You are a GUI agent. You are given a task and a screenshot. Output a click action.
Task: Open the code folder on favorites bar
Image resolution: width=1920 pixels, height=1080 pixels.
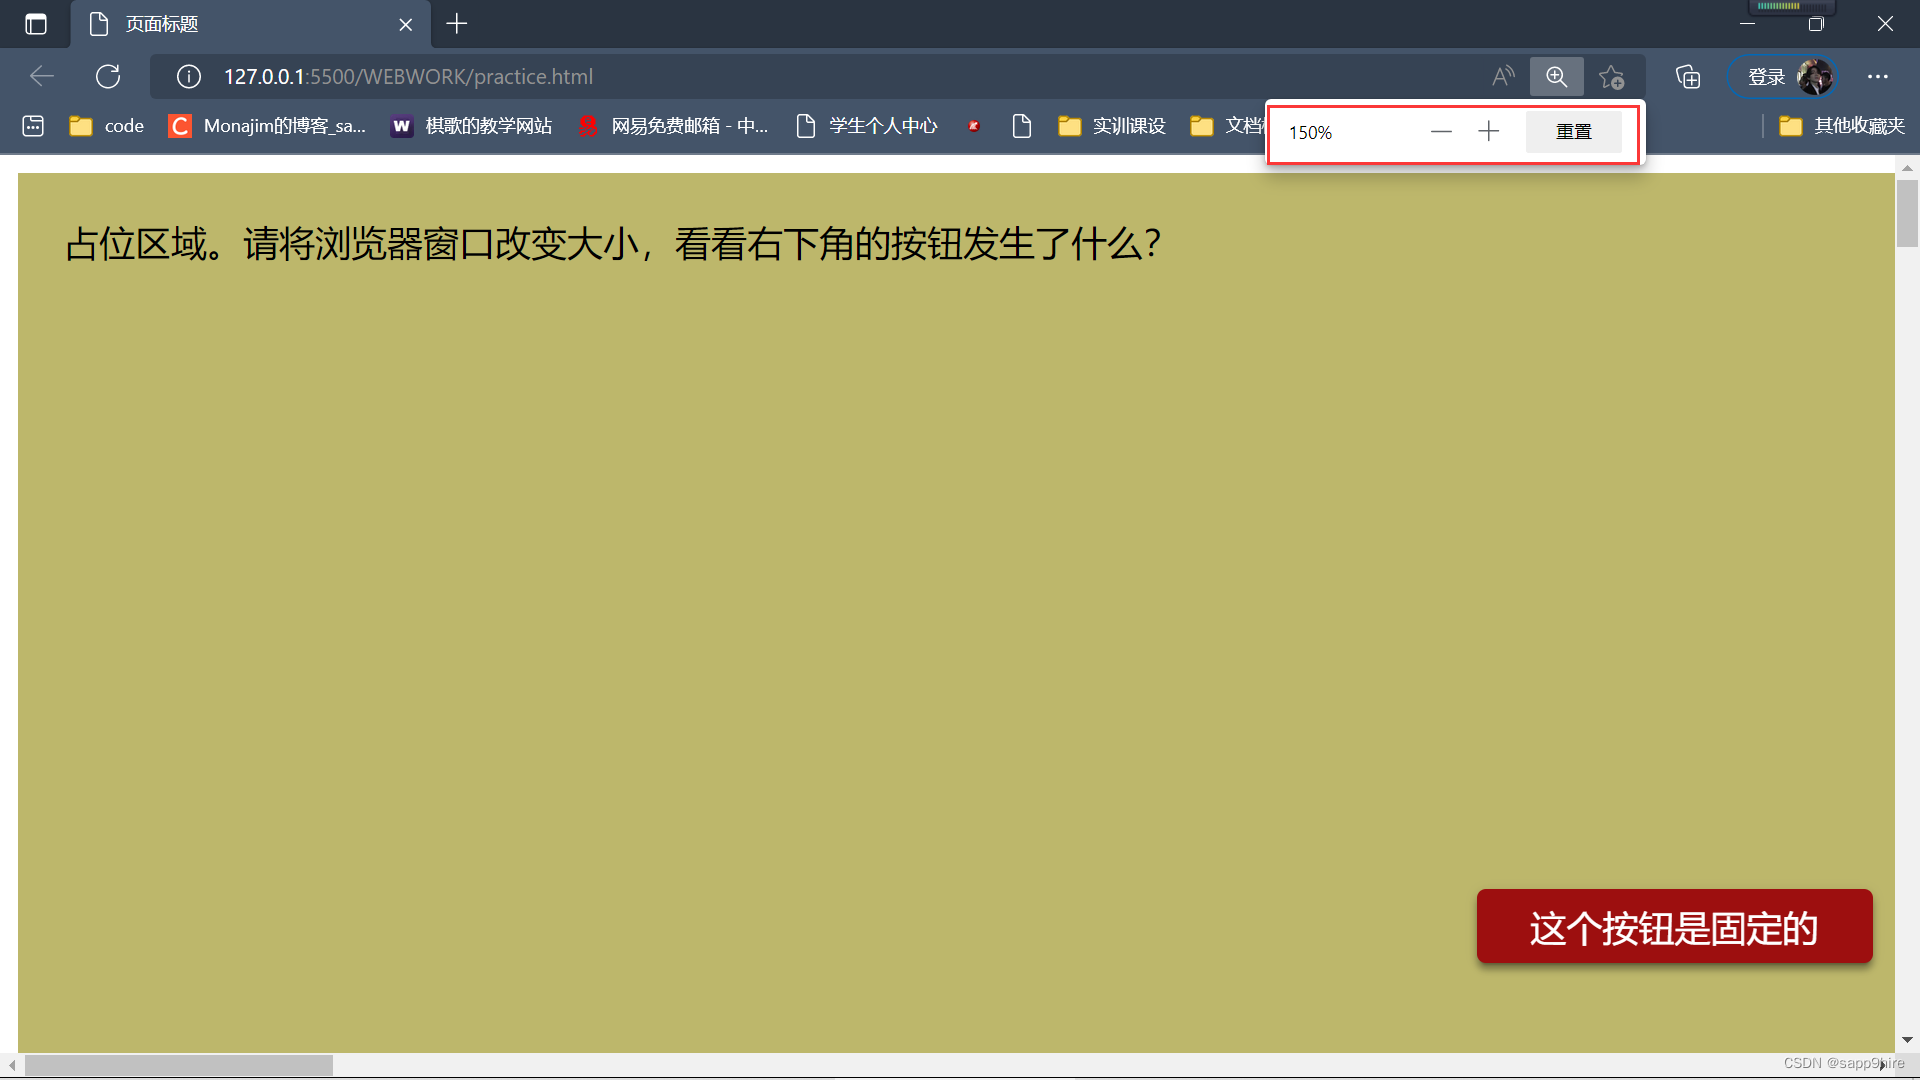105,126
